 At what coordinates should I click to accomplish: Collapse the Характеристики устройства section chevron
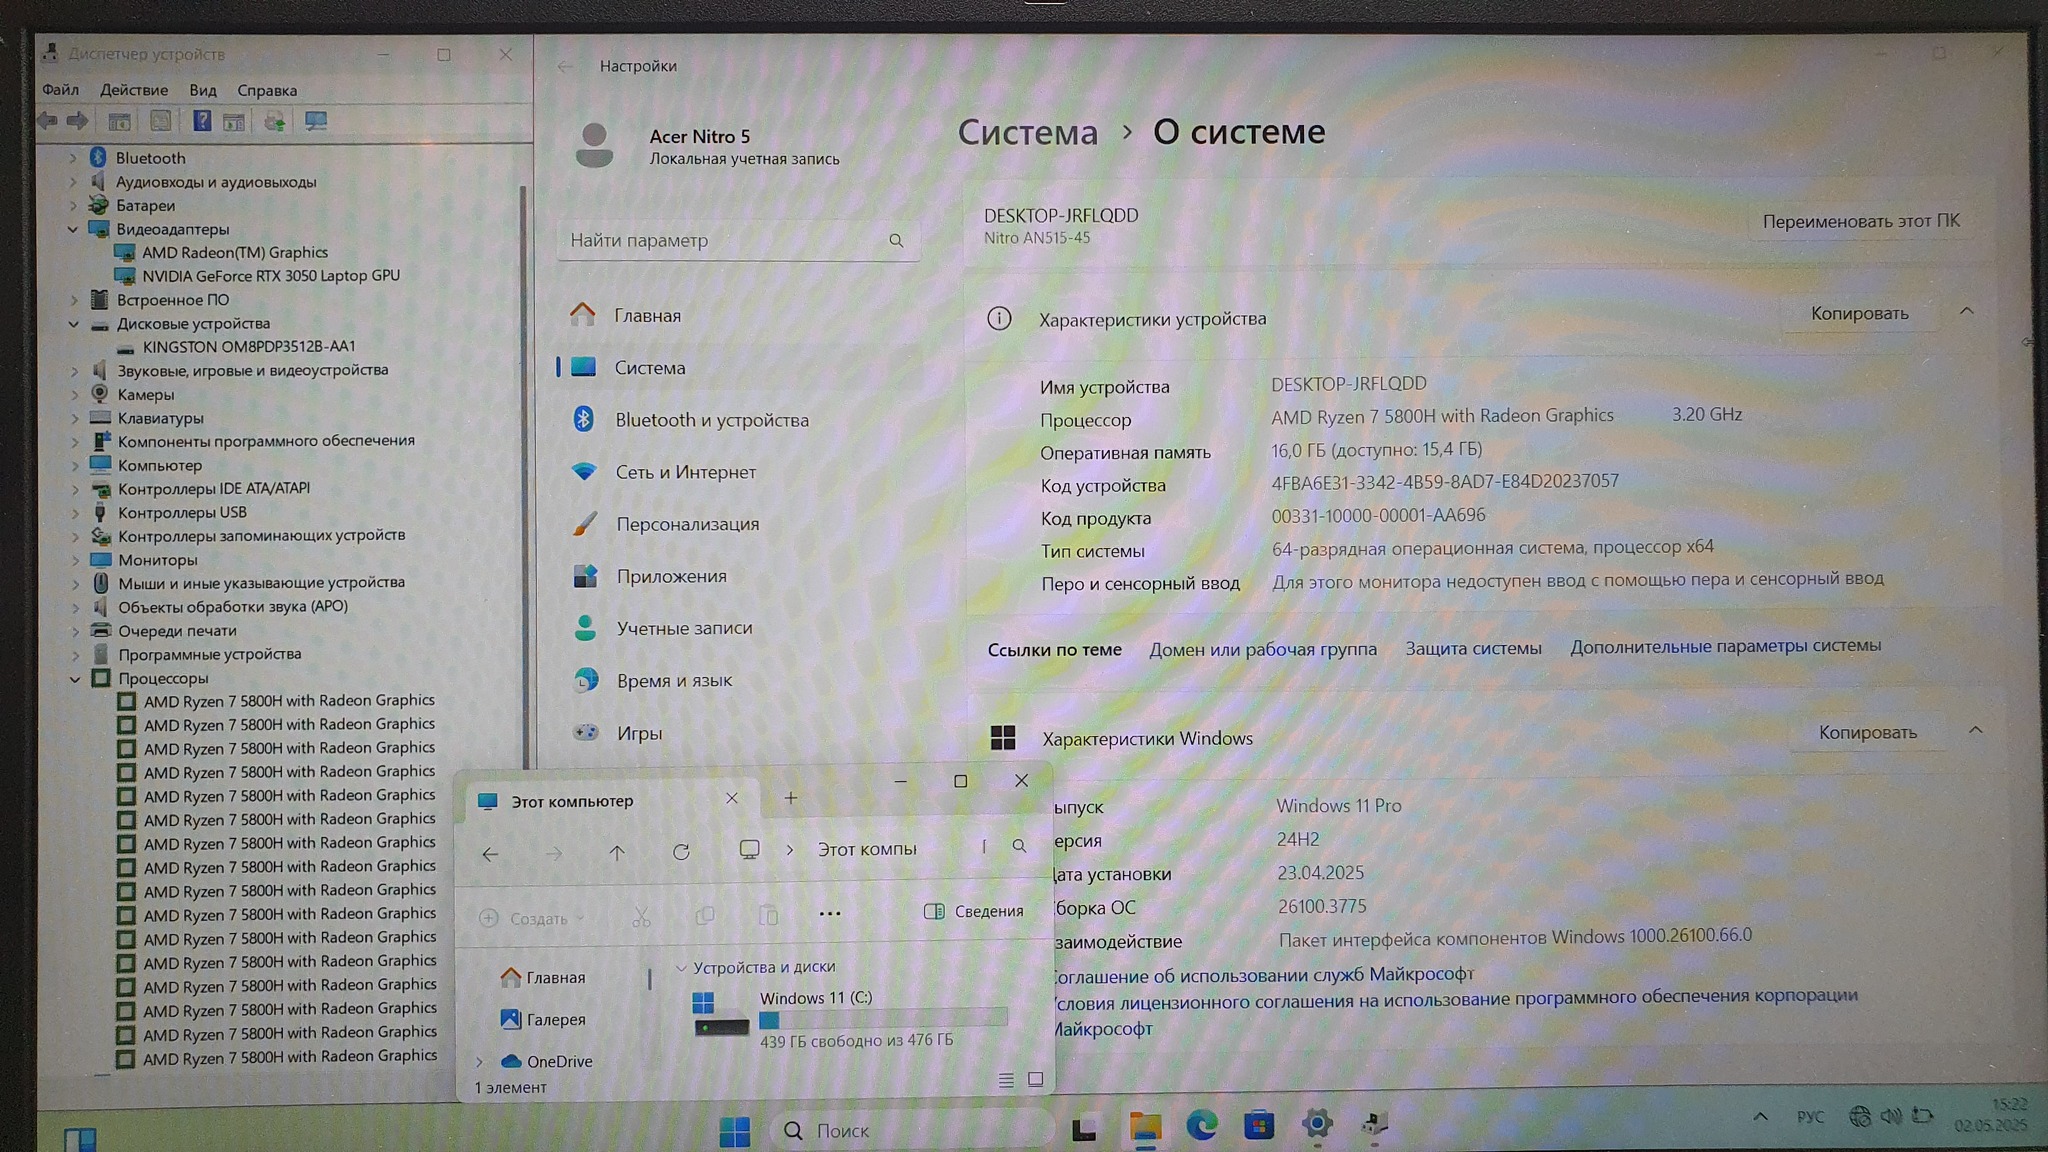pos(1966,312)
